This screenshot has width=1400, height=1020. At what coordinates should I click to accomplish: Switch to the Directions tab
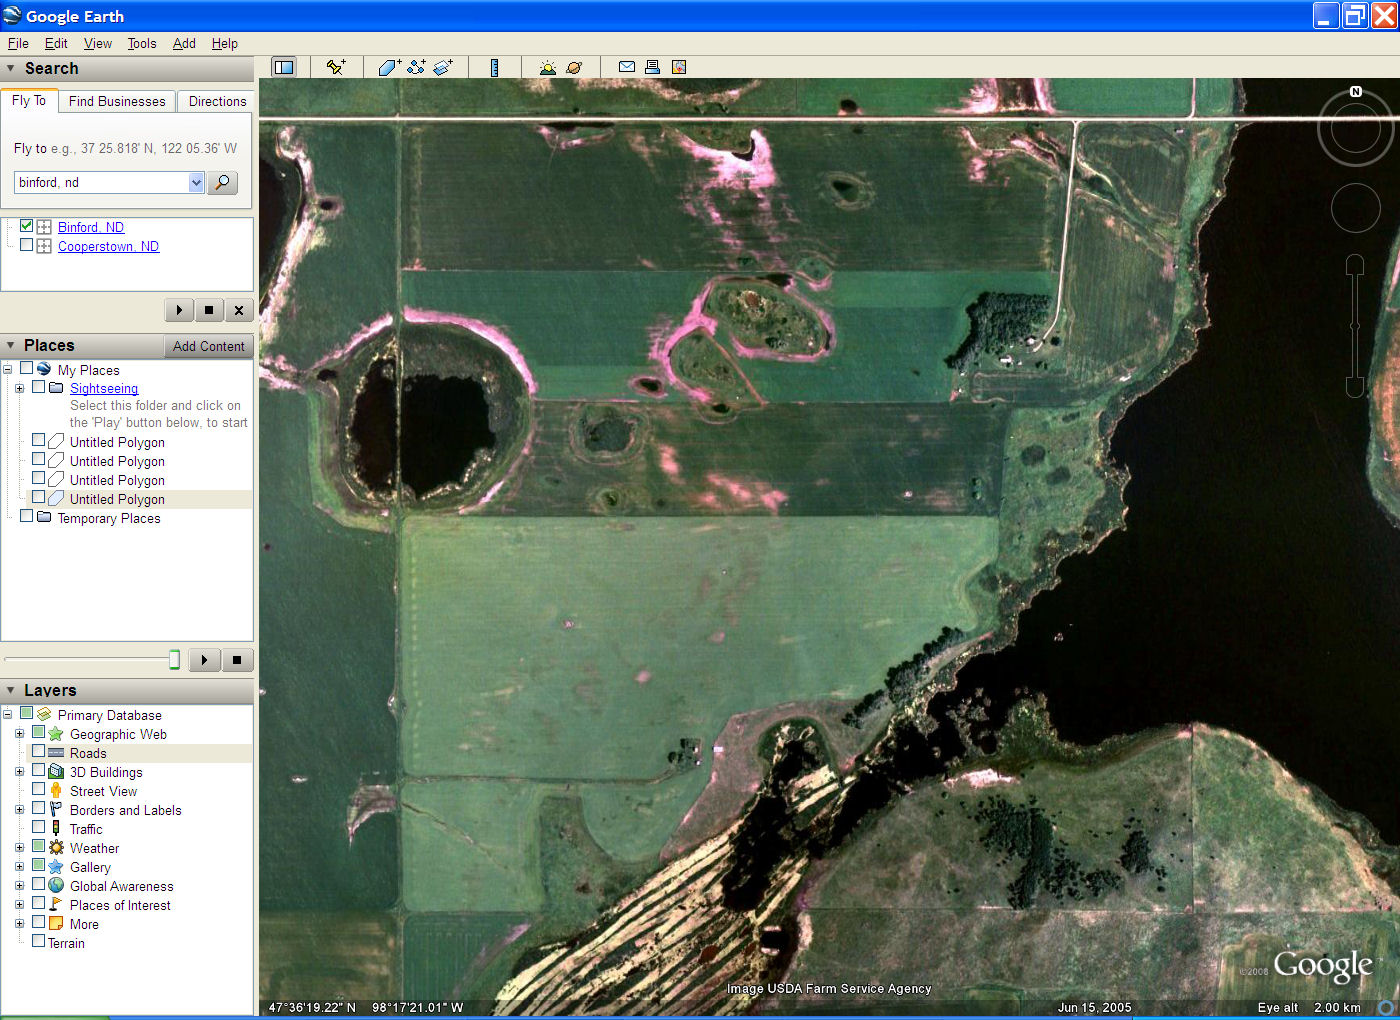(217, 101)
